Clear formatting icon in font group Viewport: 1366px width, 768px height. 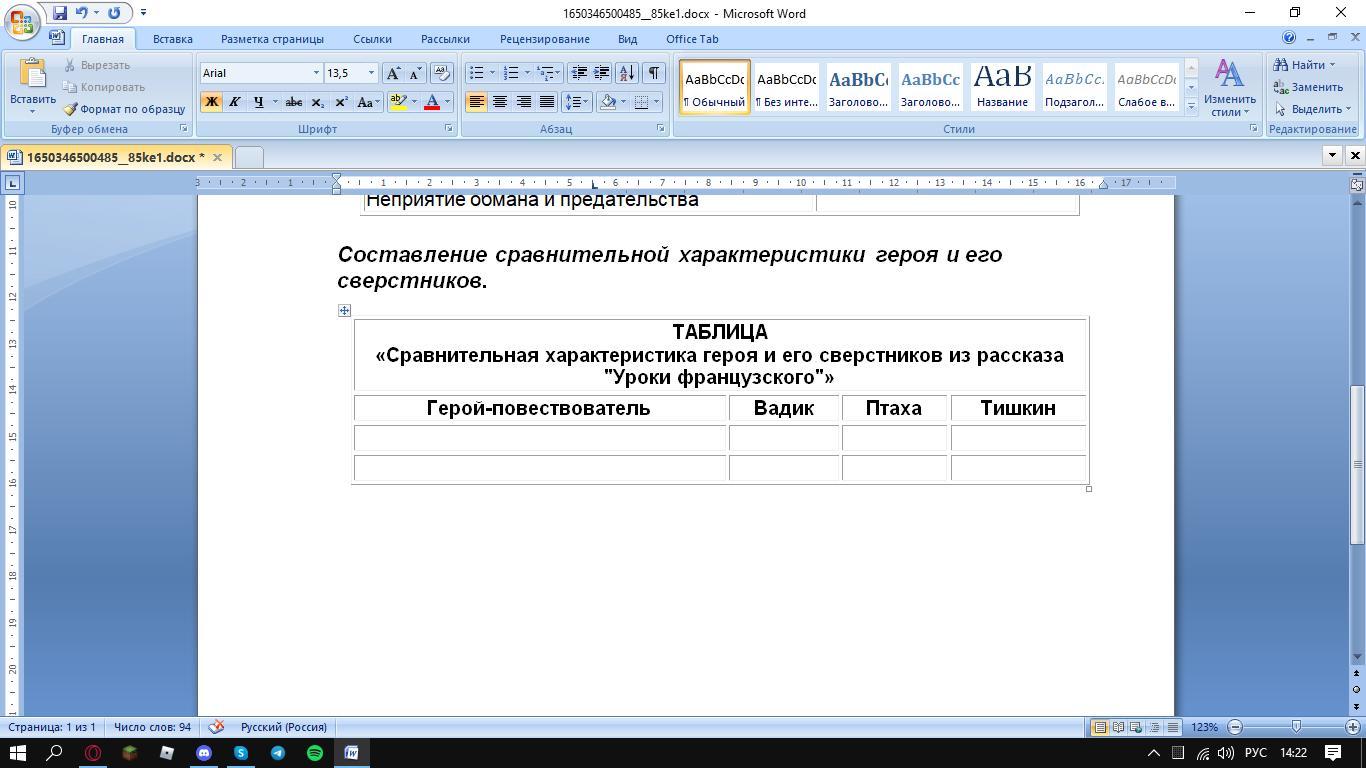pyautogui.click(x=441, y=73)
